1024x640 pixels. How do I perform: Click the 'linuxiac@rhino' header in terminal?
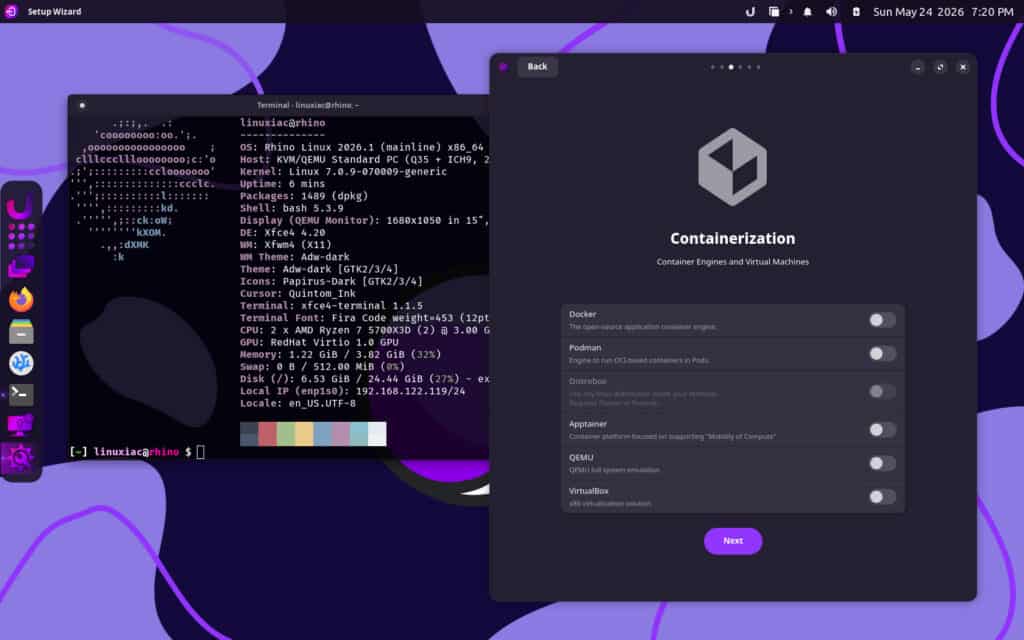coord(283,123)
